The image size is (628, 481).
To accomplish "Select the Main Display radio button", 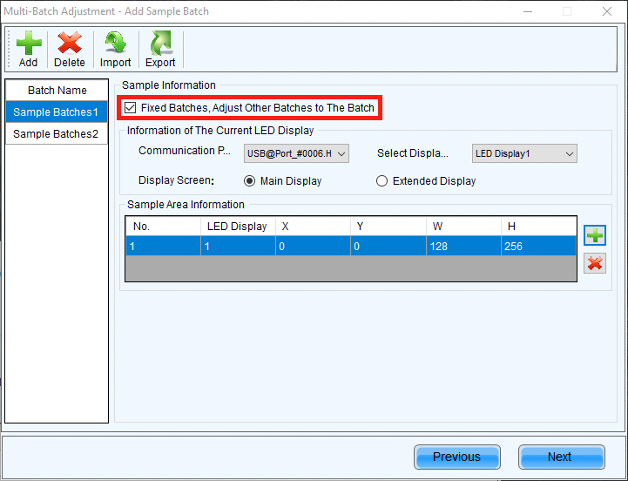I will (x=251, y=181).
